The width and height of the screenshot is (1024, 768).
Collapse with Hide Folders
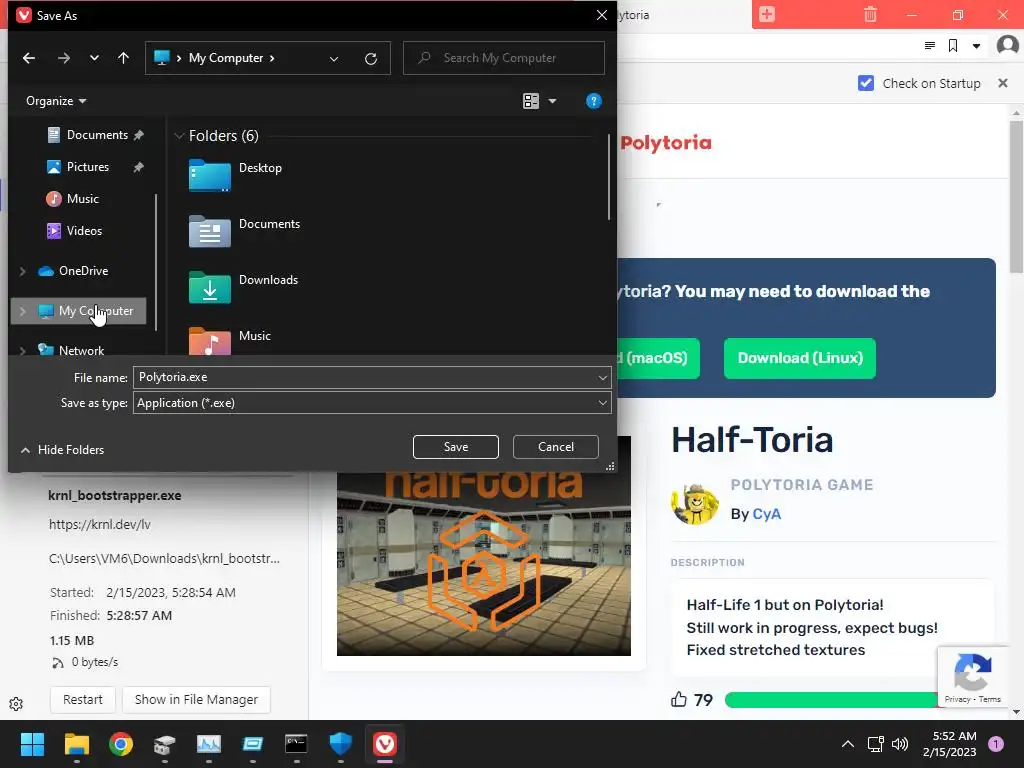(x=62, y=450)
